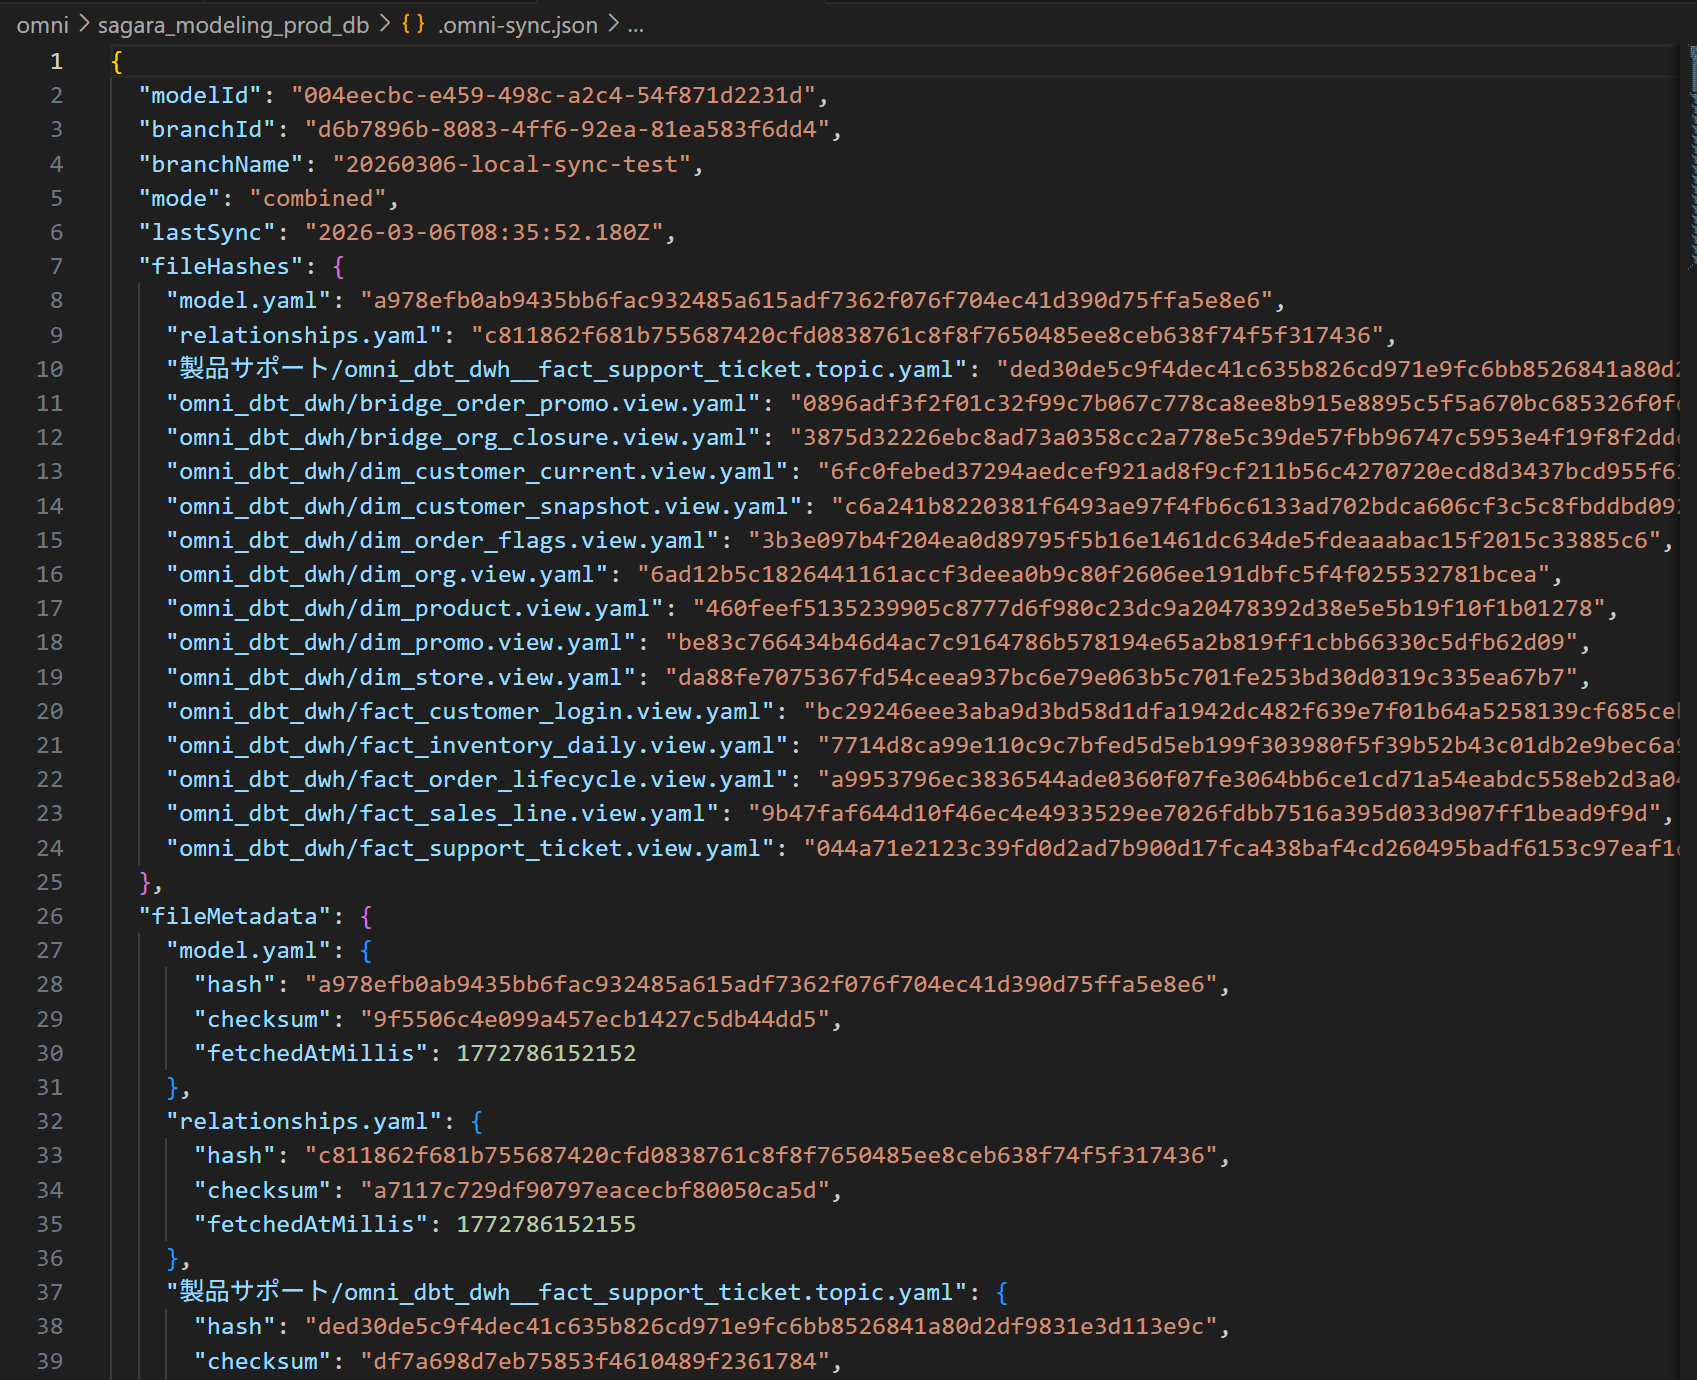Click the "fileHashes" key
The height and width of the screenshot is (1380, 1697).
click(x=221, y=267)
